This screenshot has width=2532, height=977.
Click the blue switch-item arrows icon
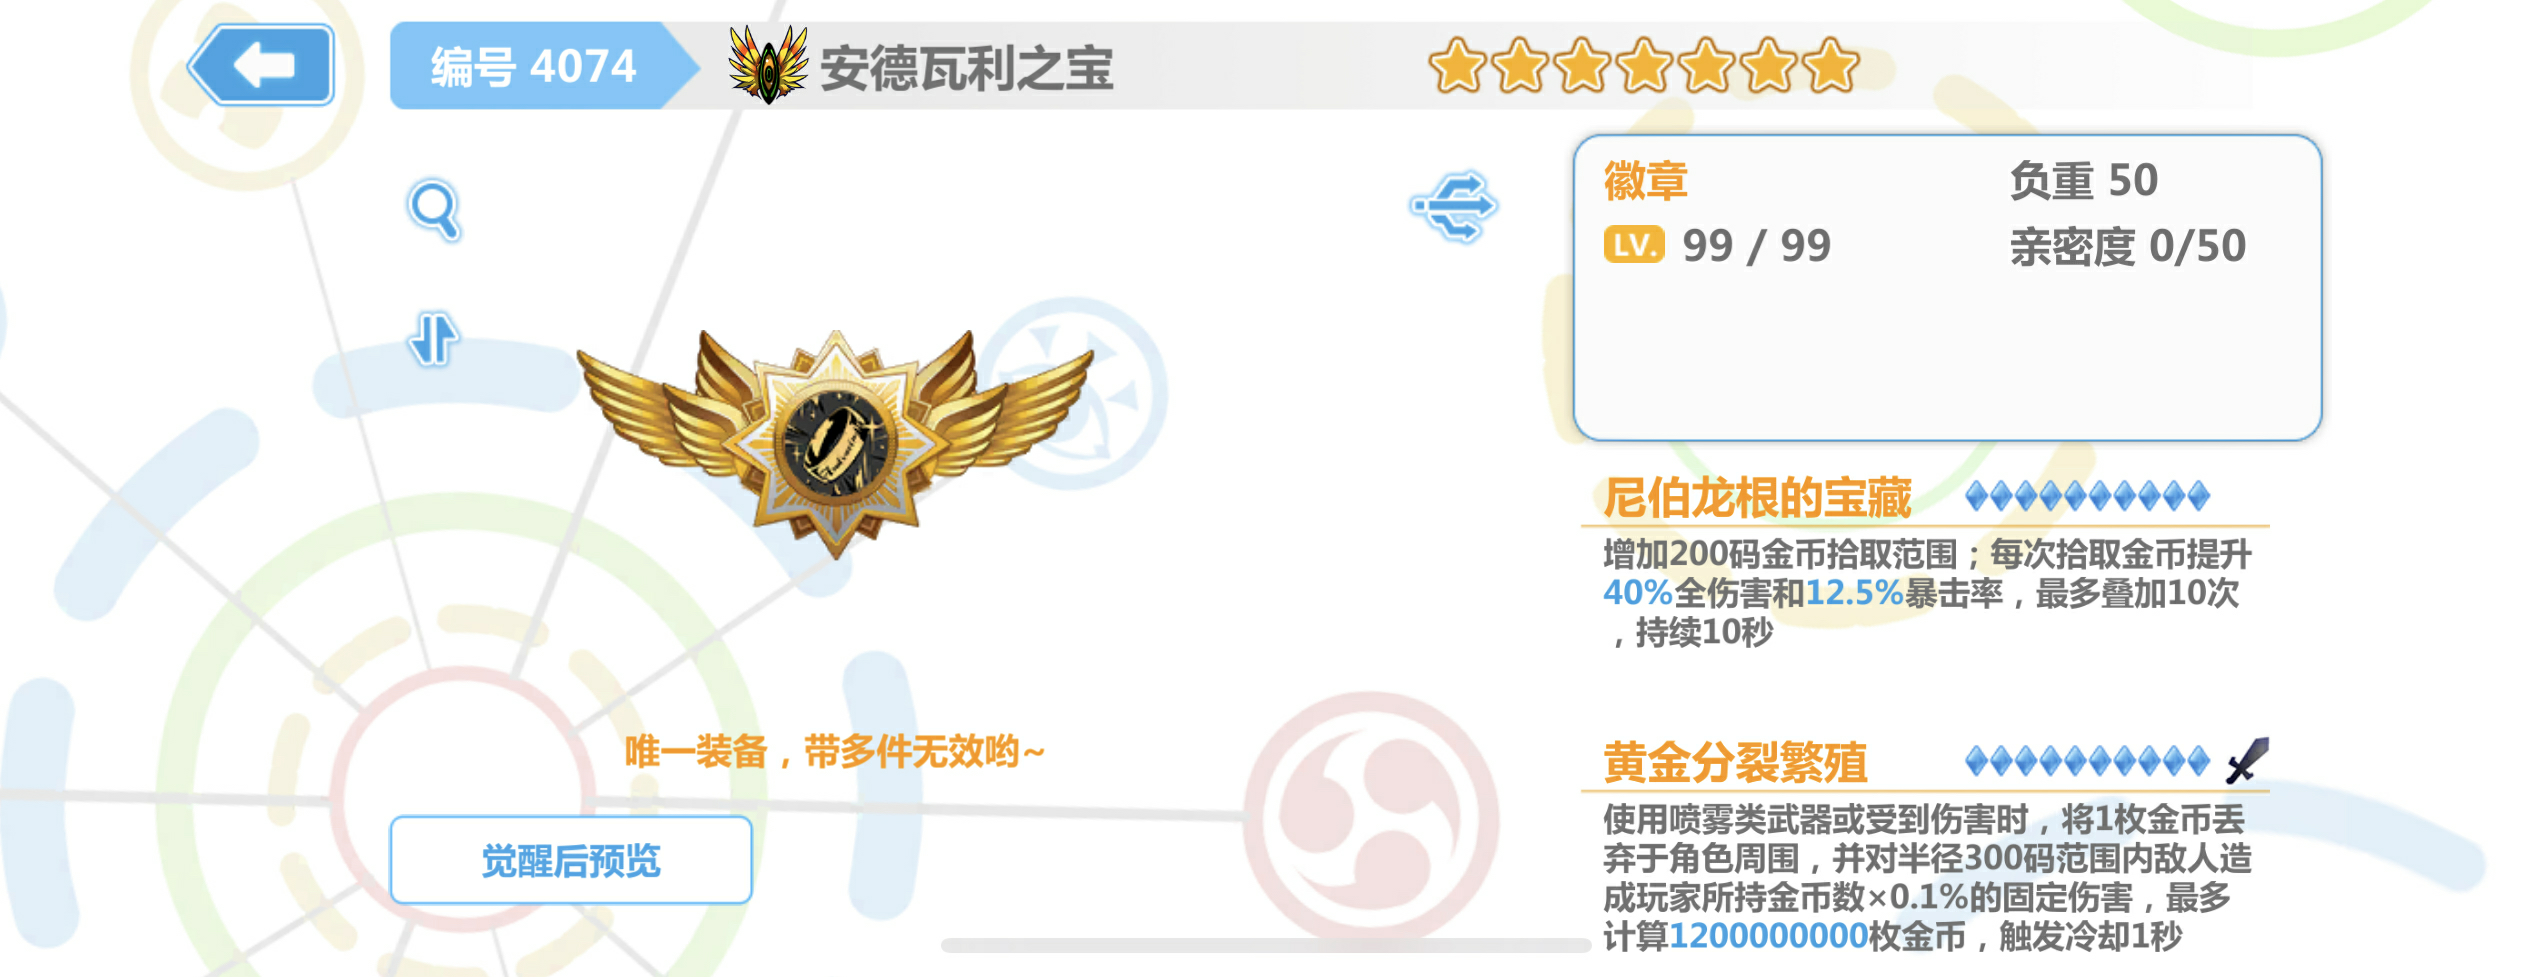(x=1455, y=206)
